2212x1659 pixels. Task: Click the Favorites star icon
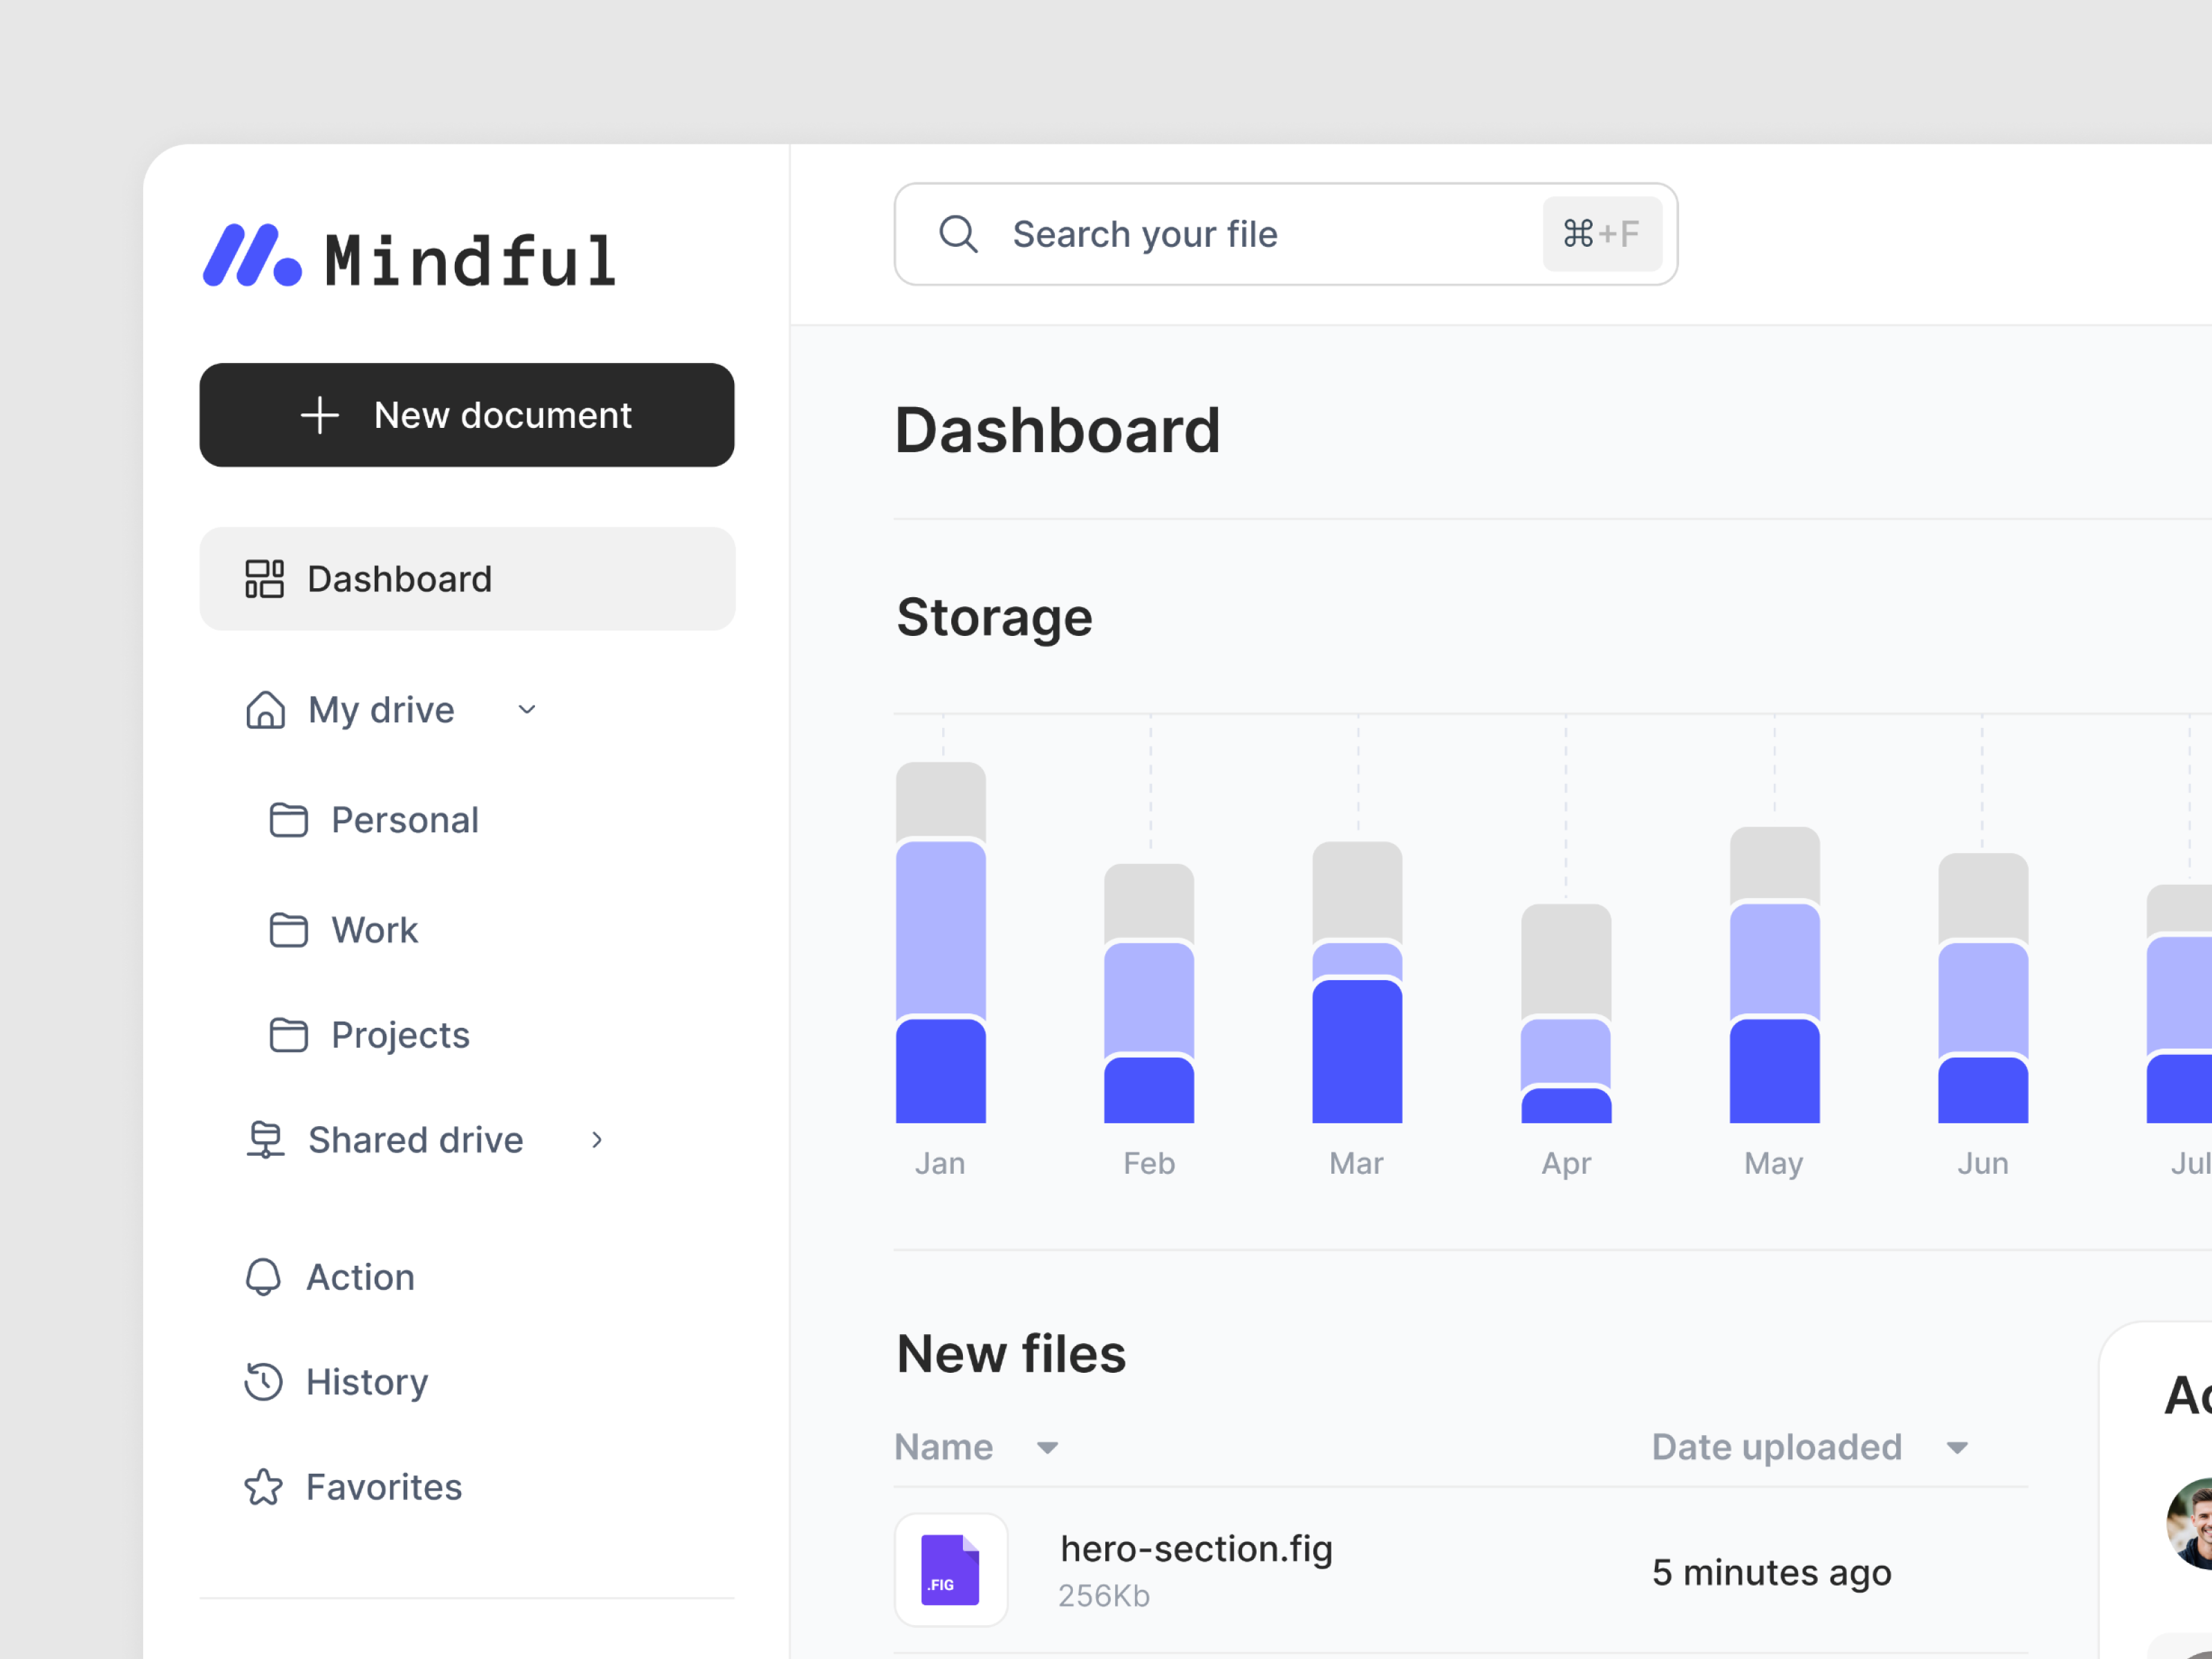(x=264, y=1487)
